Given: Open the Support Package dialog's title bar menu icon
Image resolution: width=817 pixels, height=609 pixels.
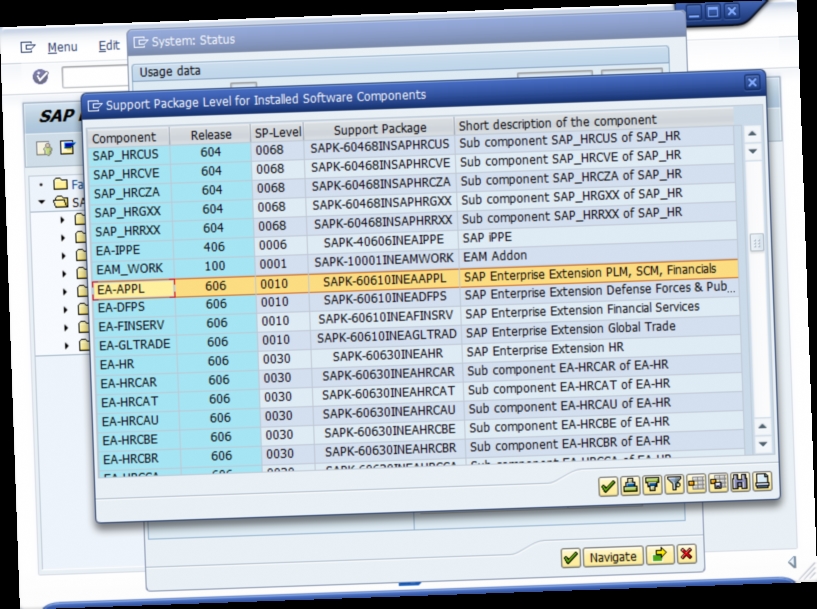Looking at the screenshot, I should coord(94,106).
